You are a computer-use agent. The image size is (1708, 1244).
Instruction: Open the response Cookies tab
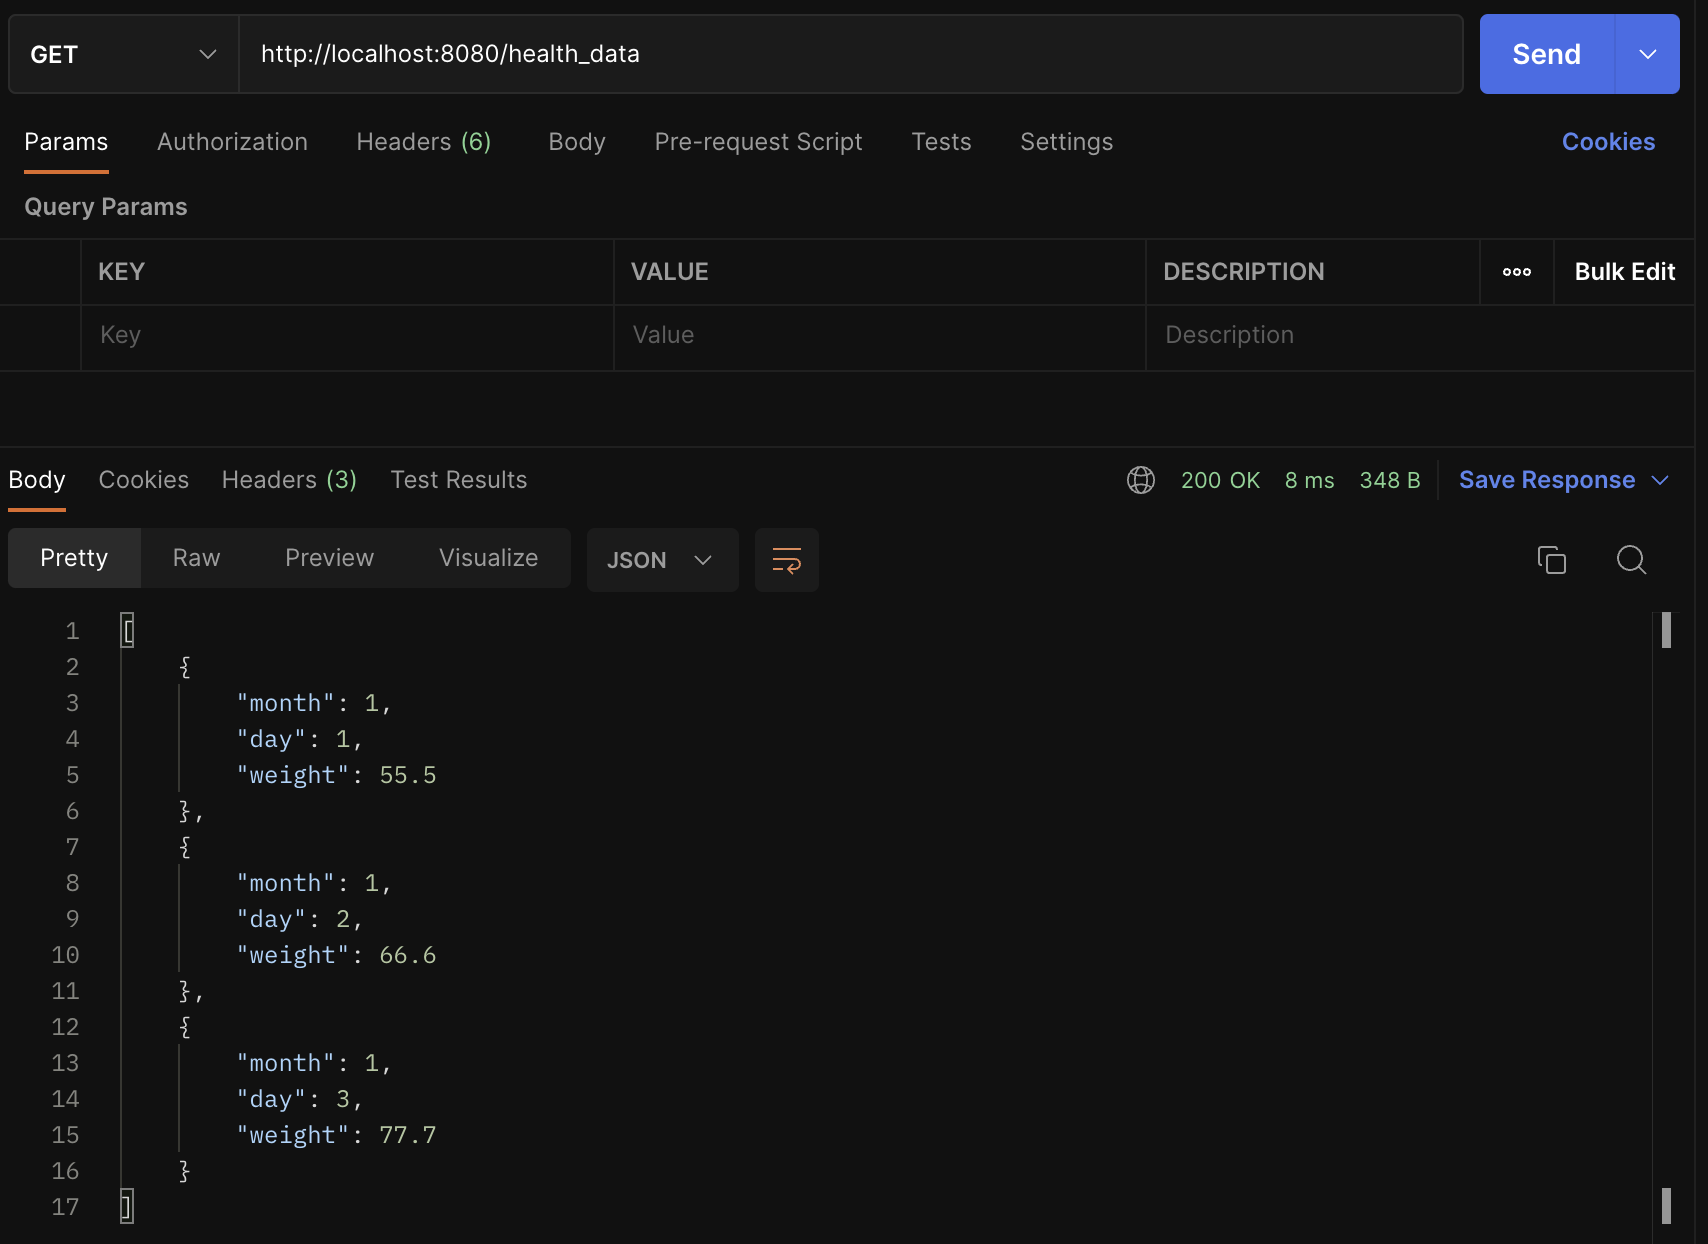[x=144, y=480]
